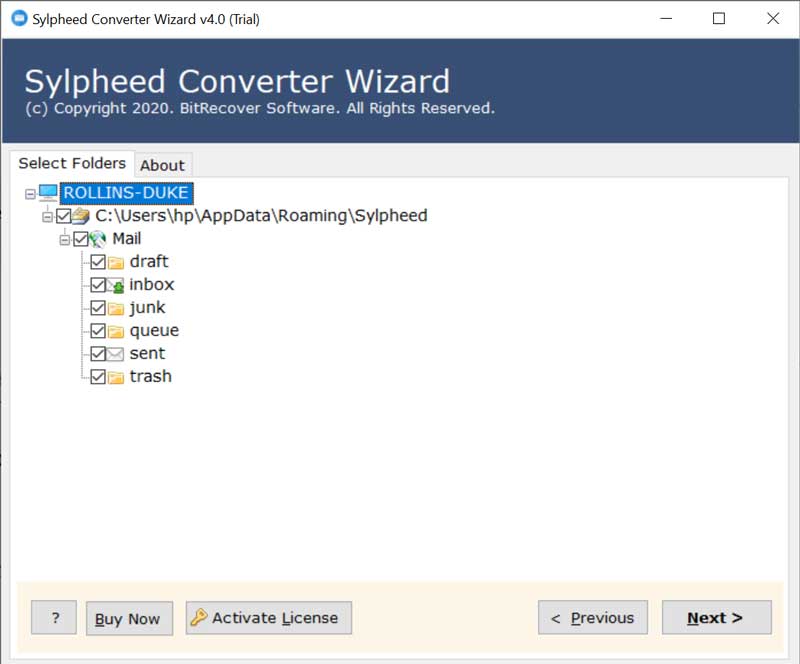Deselect the junk folder checkbox
The height and width of the screenshot is (664, 800).
98,308
